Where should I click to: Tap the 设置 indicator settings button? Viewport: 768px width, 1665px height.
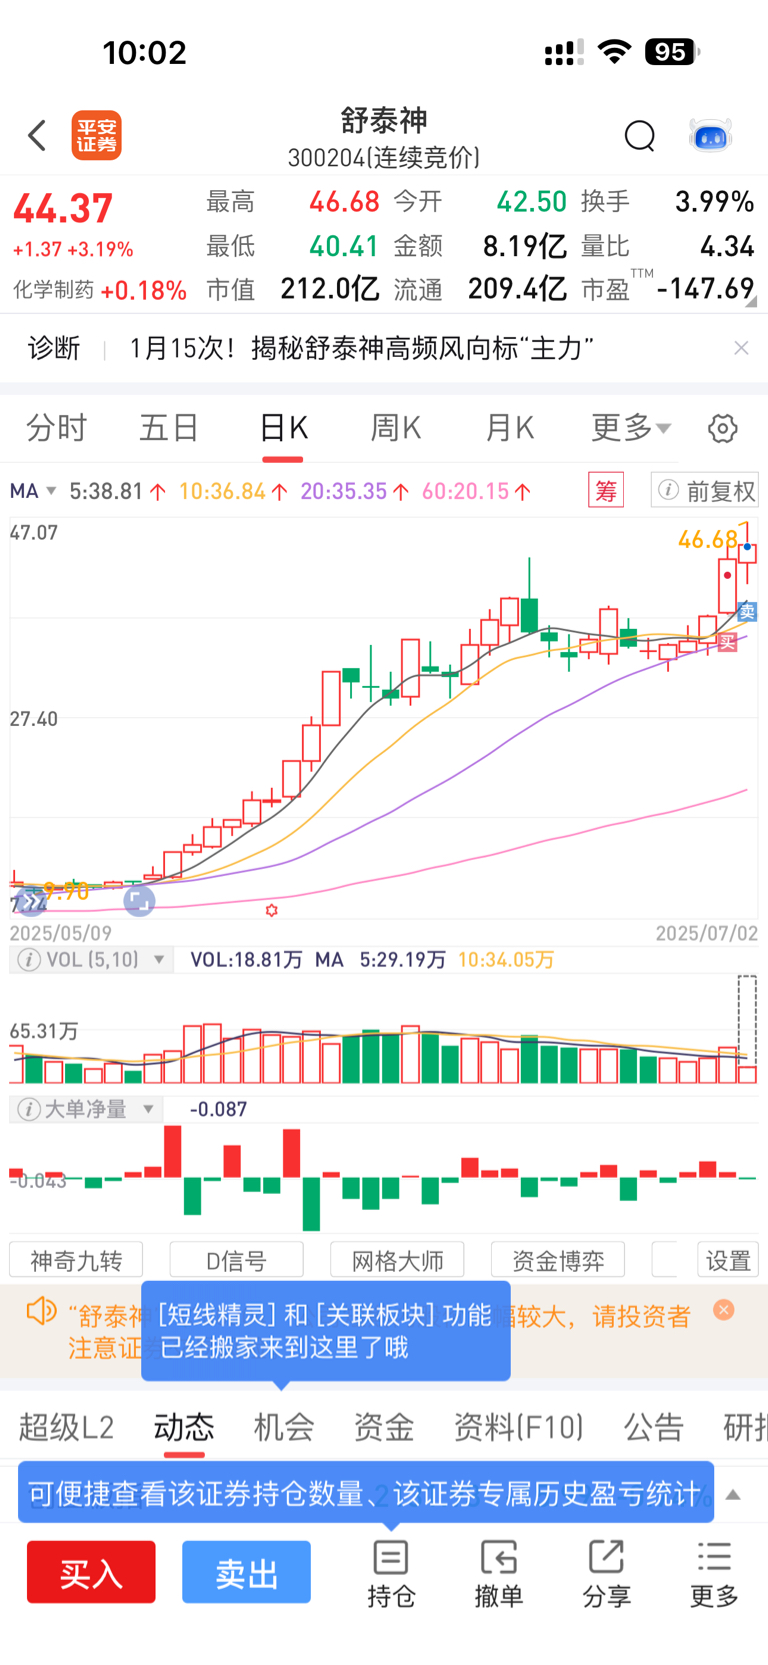pos(728,1260)
